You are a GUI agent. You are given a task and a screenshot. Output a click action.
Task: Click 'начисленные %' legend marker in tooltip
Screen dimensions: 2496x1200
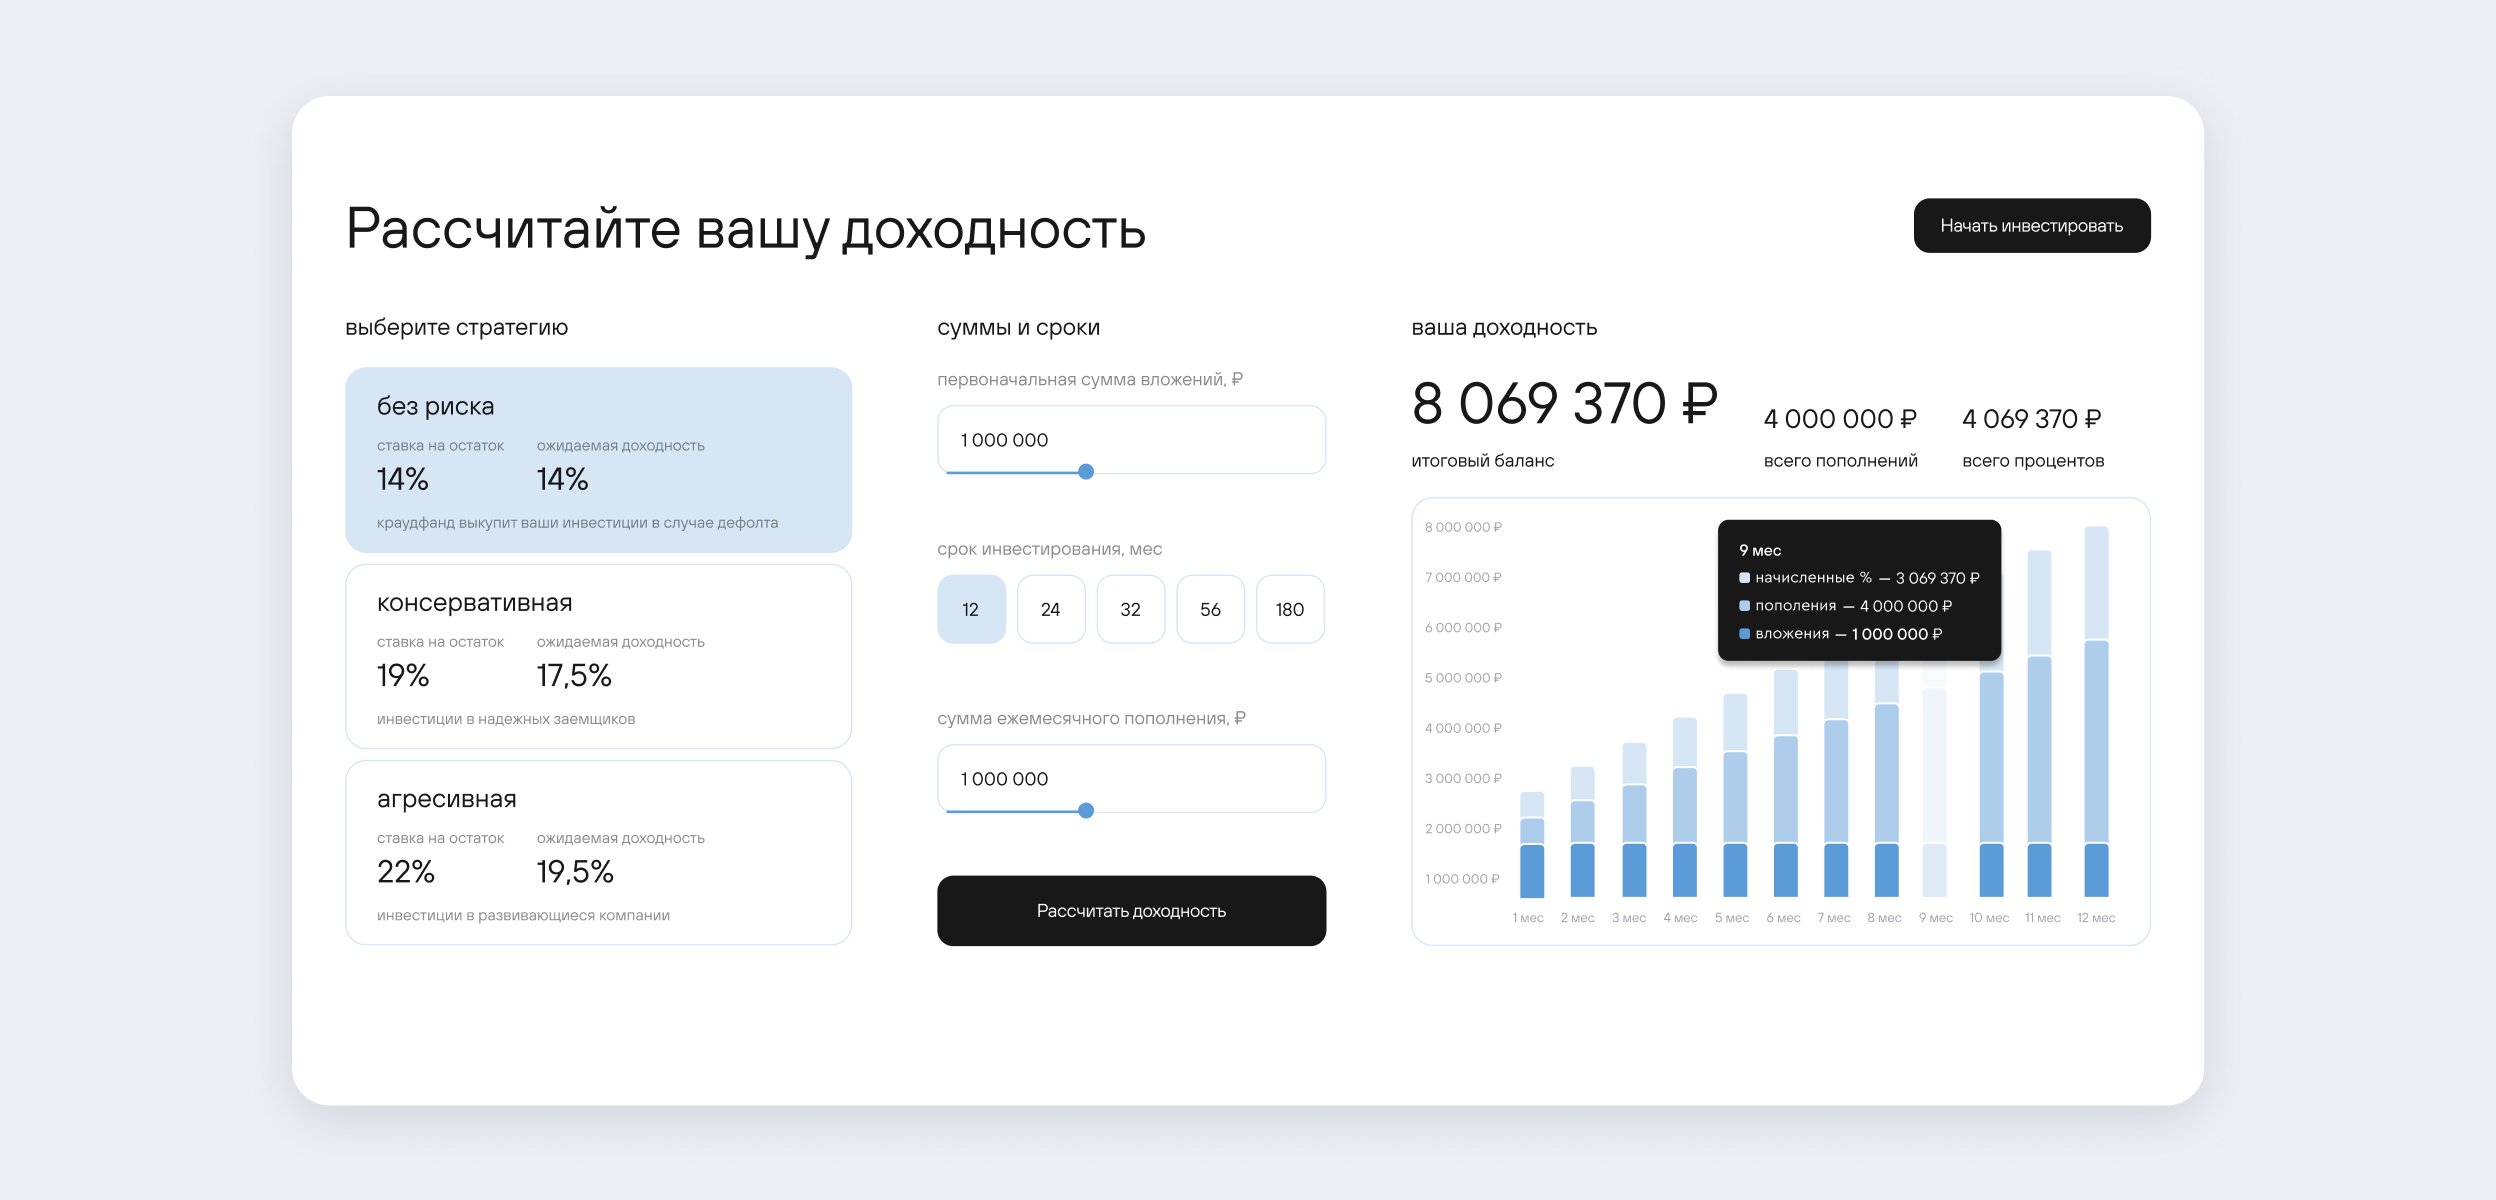1744,578
